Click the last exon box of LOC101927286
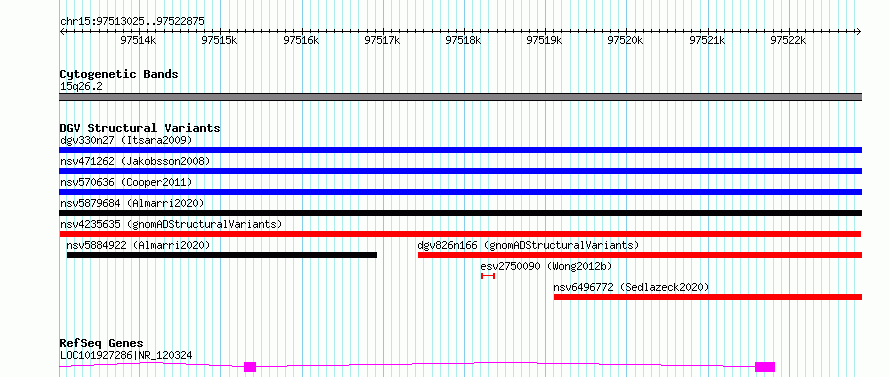 (765, 367)
